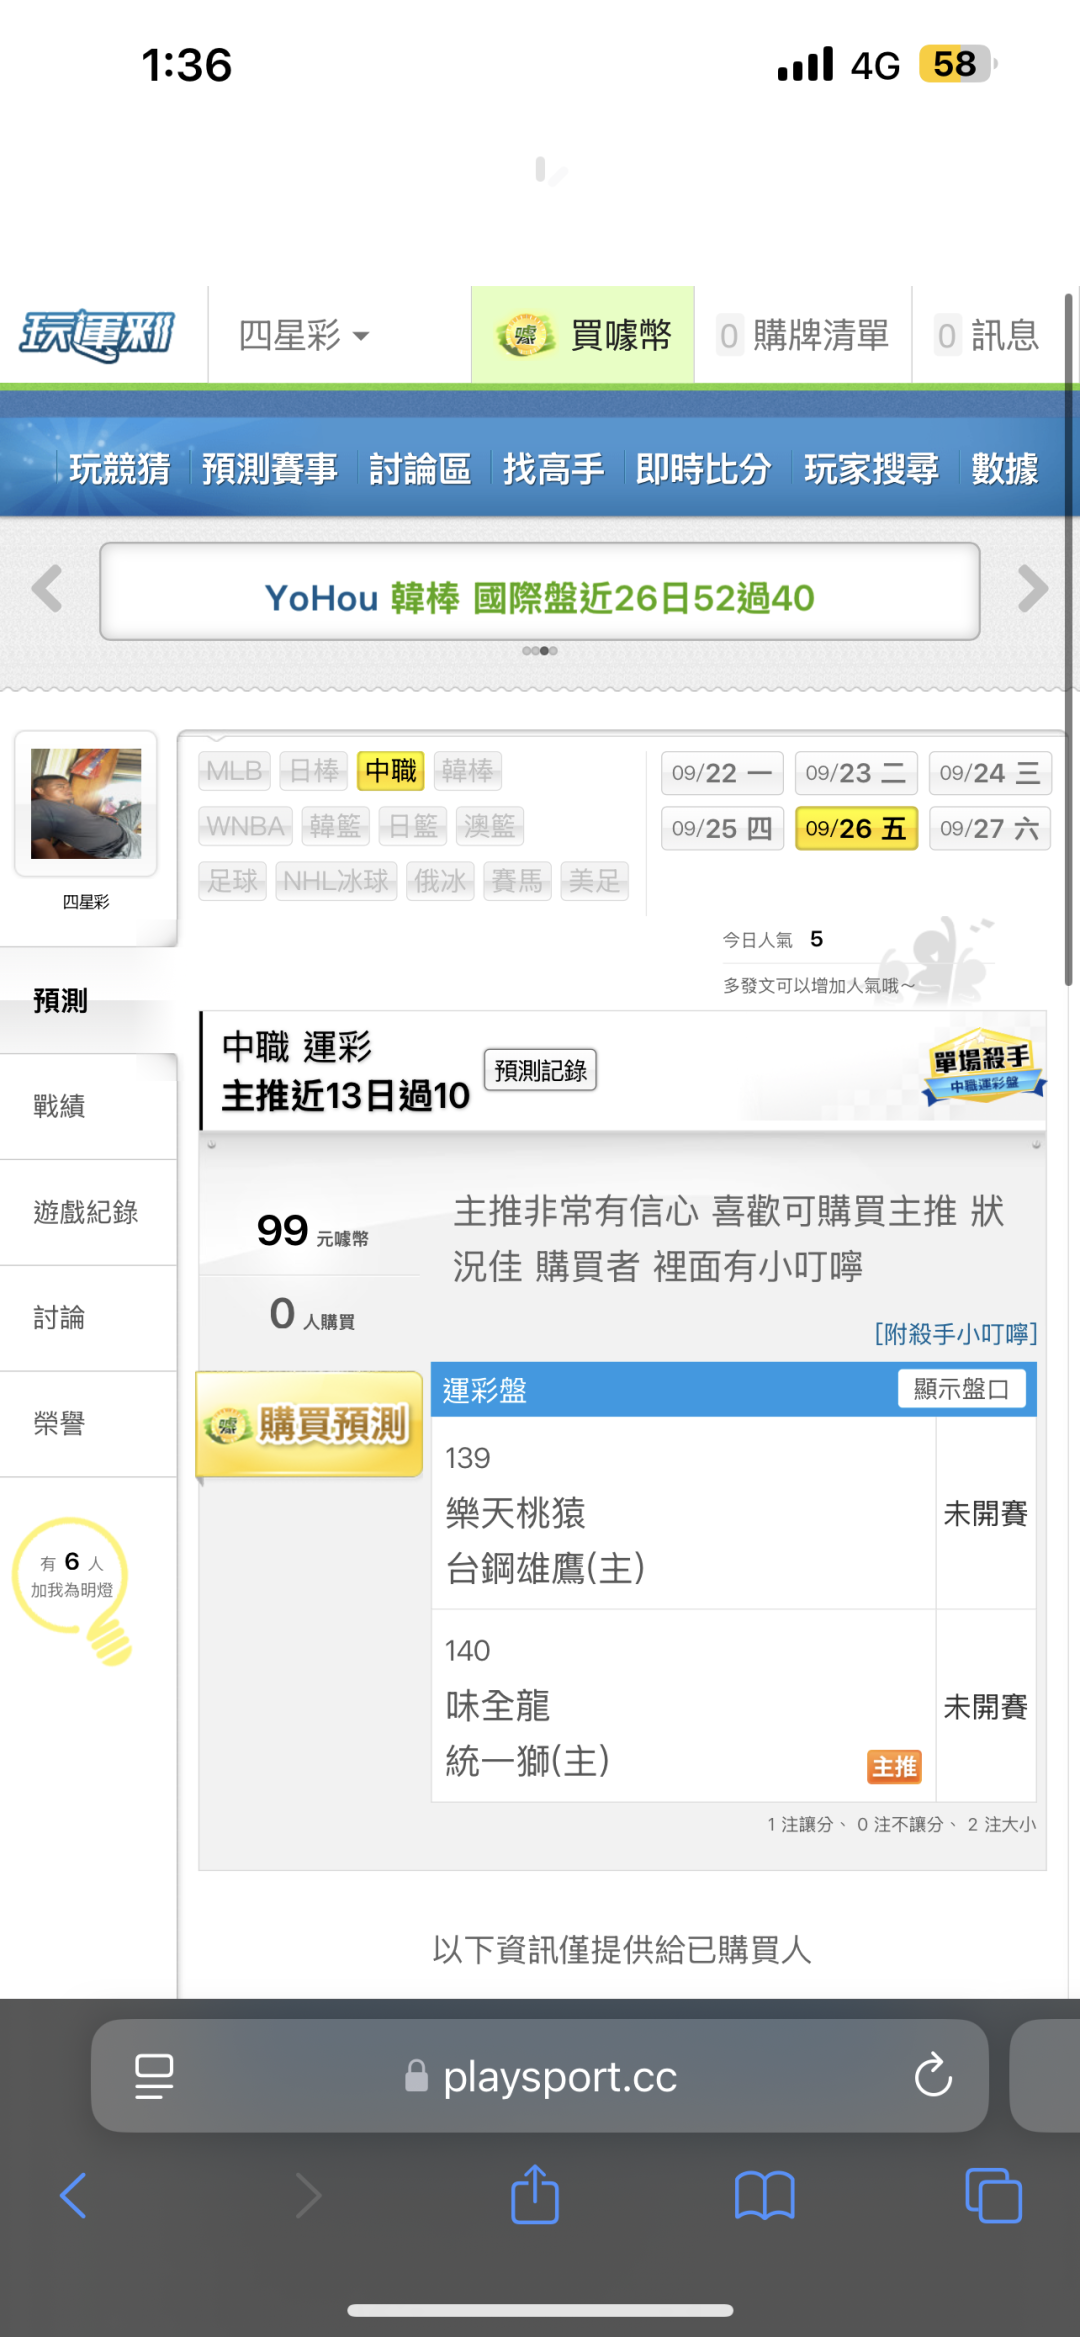Open 遊戲紀錄 sidebar tab
Viewport: 1080px width, 2337px height.
point(88,1213)
